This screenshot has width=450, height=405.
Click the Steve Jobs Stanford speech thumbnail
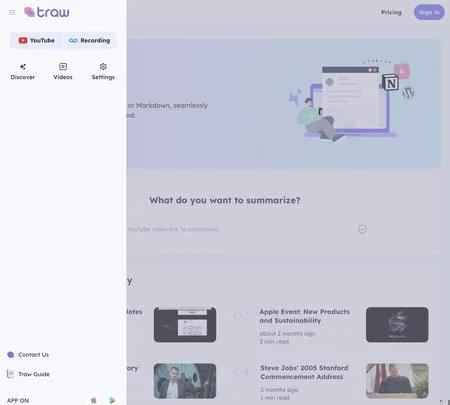(397, 381)
